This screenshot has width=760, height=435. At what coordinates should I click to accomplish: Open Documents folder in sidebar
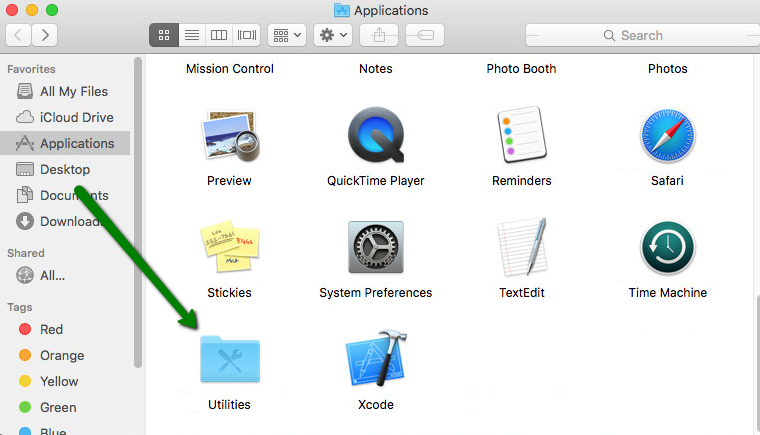pos(65,195)
